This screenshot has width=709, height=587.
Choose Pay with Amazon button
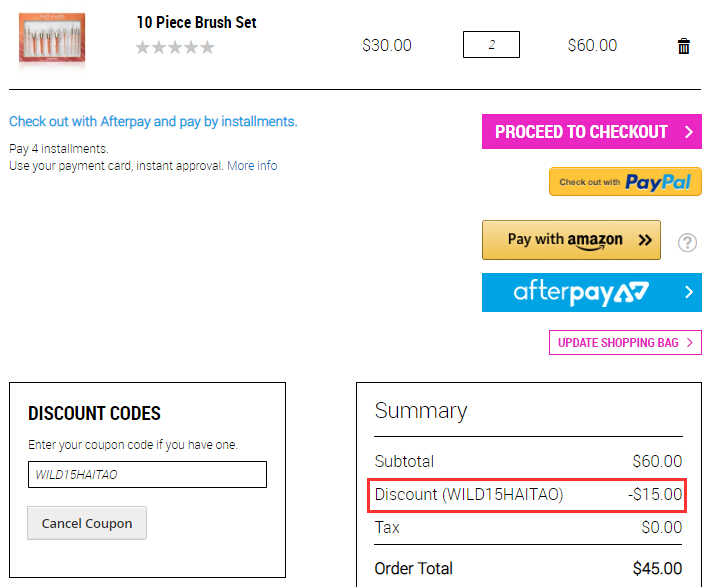tap(571, 240)
